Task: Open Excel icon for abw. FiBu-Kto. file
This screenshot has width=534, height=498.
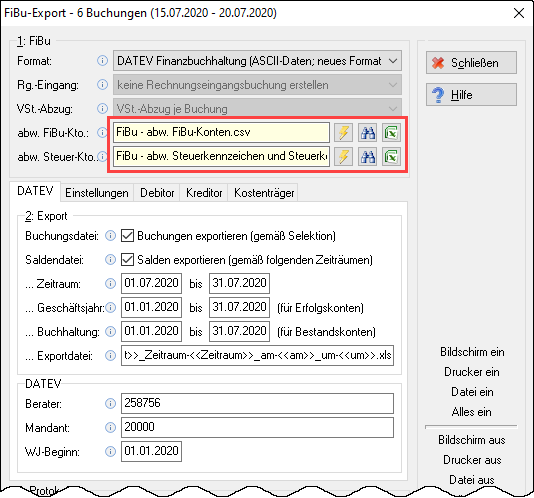Action: (391, 133)
